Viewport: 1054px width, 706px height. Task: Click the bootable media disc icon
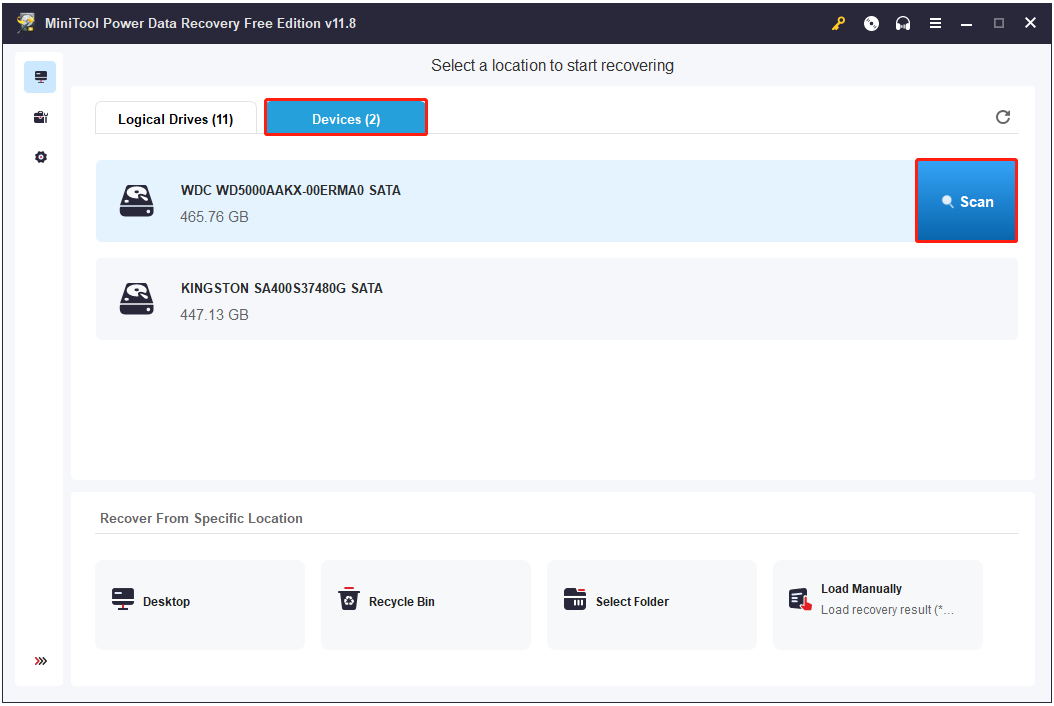click(871, 24)
